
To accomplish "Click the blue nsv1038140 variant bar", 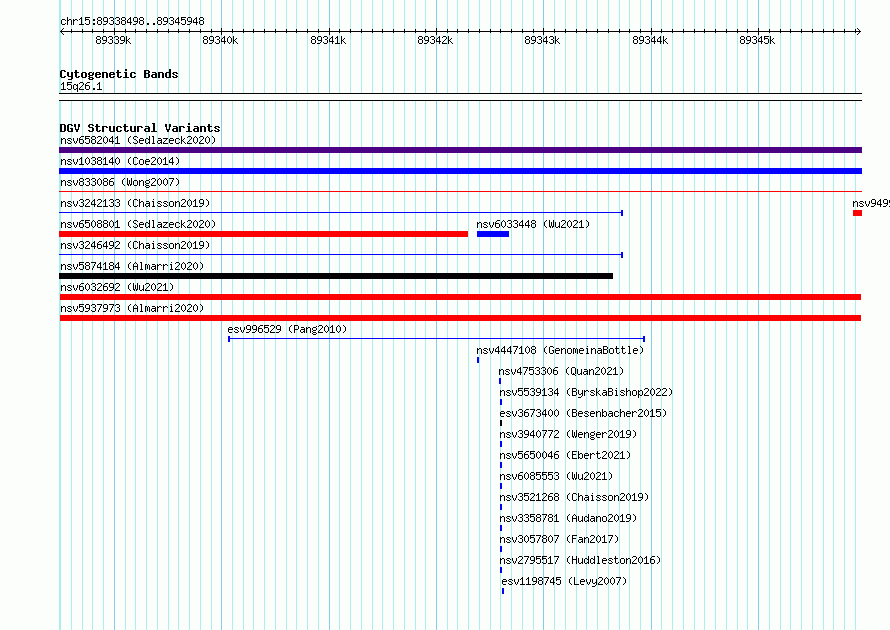I will (460, 171).
